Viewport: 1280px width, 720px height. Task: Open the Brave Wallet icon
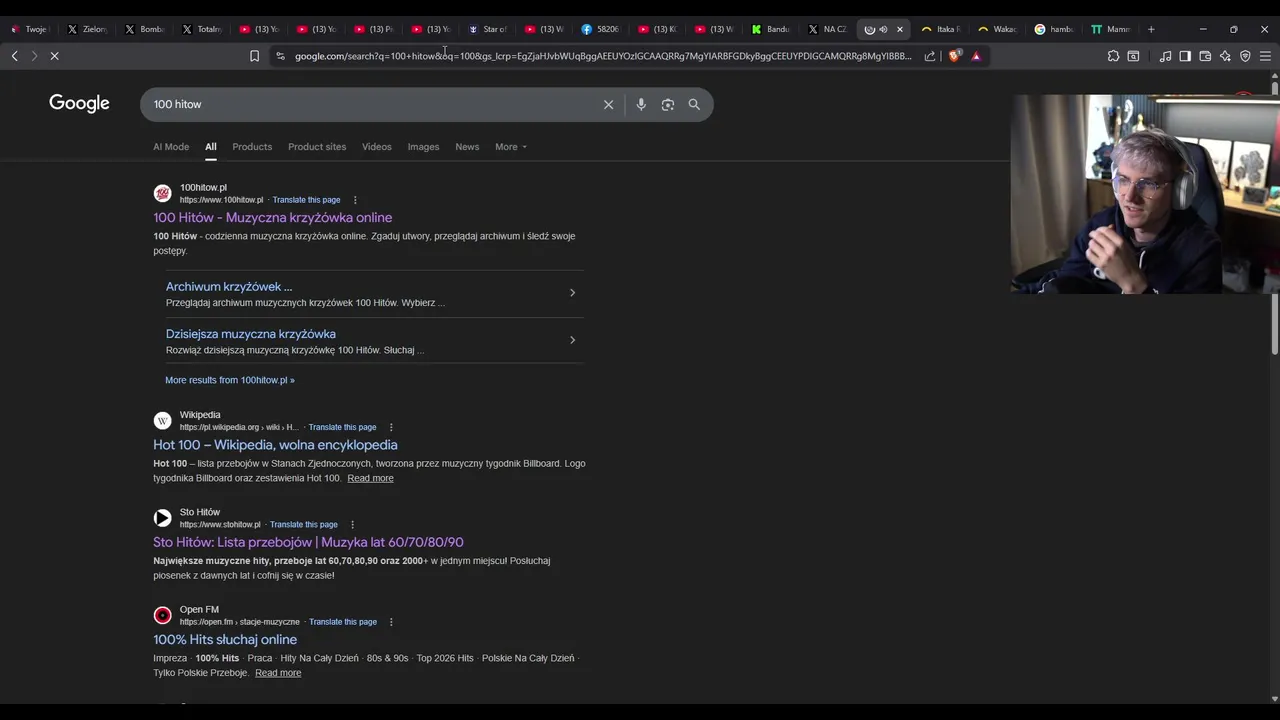(x=1205, y=56)
